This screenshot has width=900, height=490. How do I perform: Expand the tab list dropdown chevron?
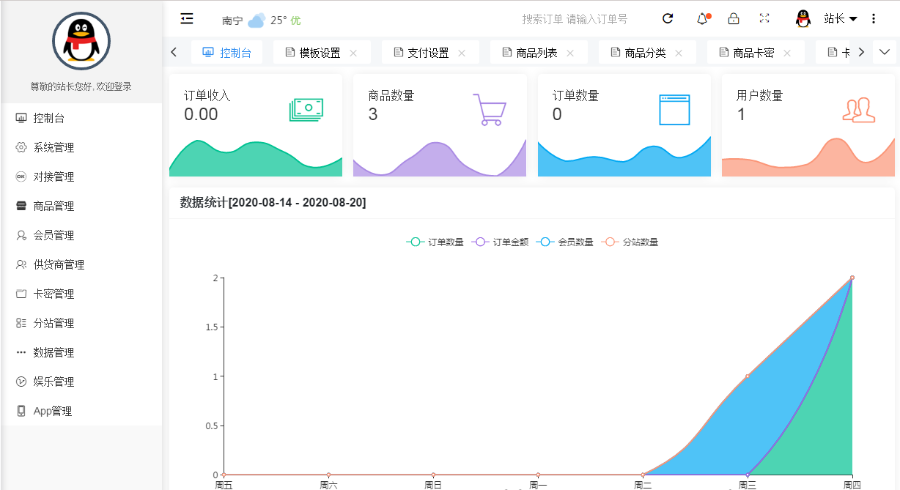884,52
